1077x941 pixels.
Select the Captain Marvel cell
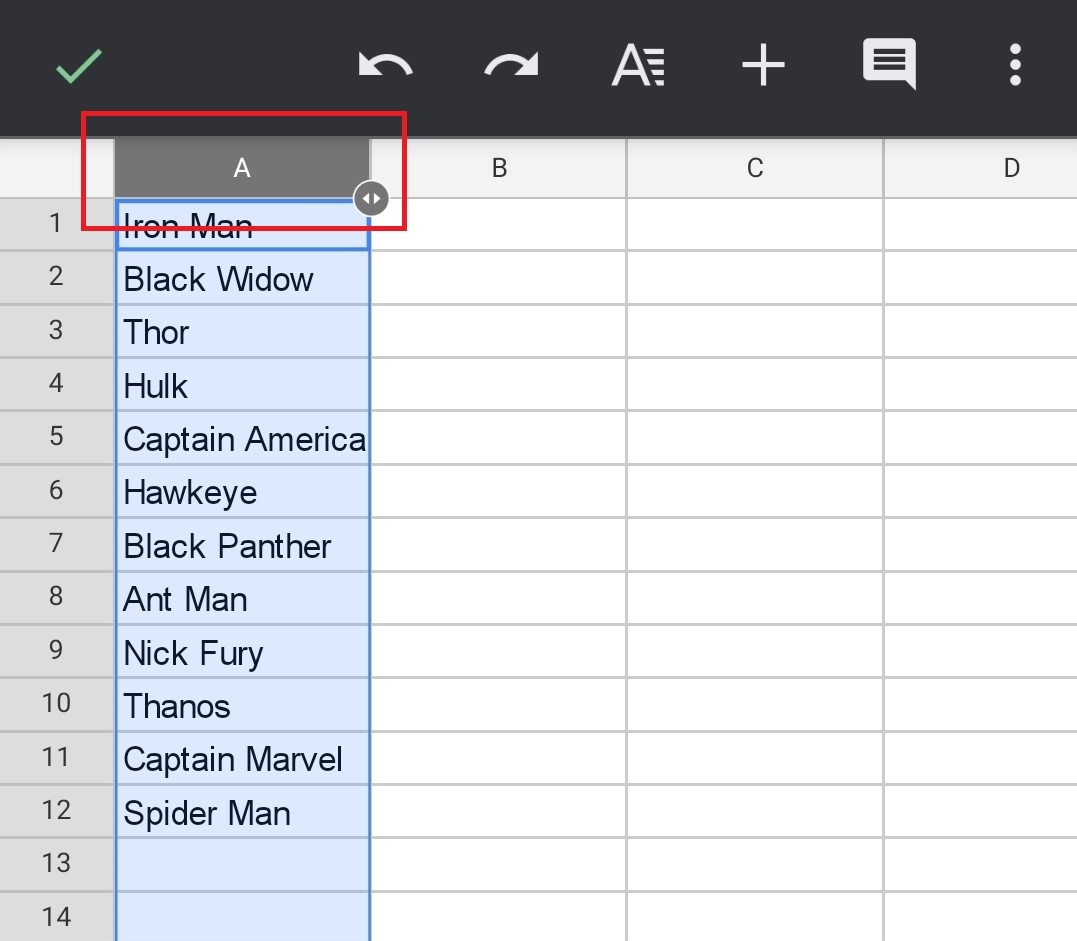pyautogui.click(x=242, y=758)
